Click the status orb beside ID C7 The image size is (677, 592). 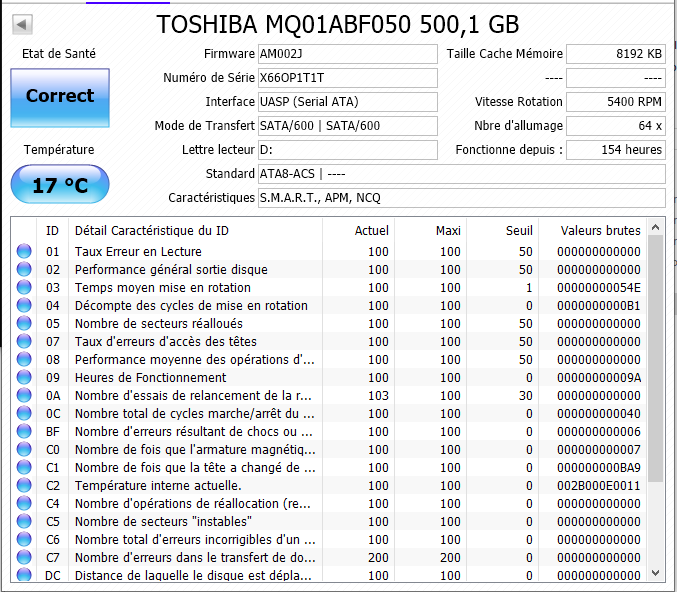click(24, 558)
